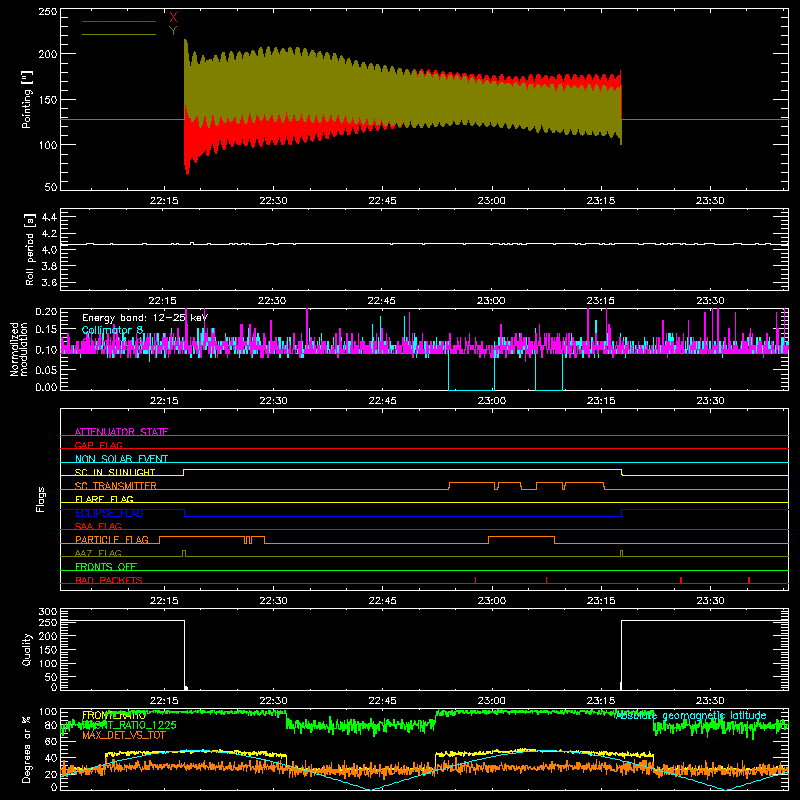Click the Normalized modulation axis title
The width and height of the screenshot is (800, 800).
[19, 349]
